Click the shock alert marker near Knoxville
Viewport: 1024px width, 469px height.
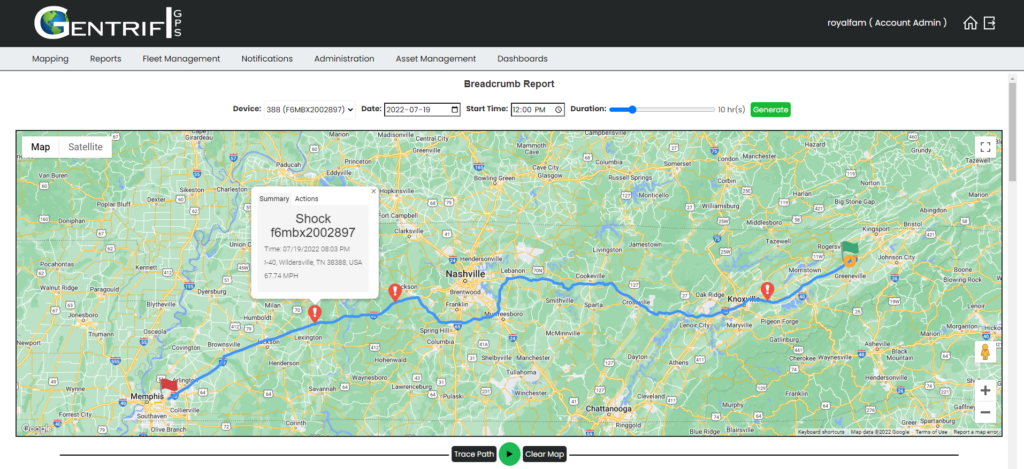coord(768,291)
